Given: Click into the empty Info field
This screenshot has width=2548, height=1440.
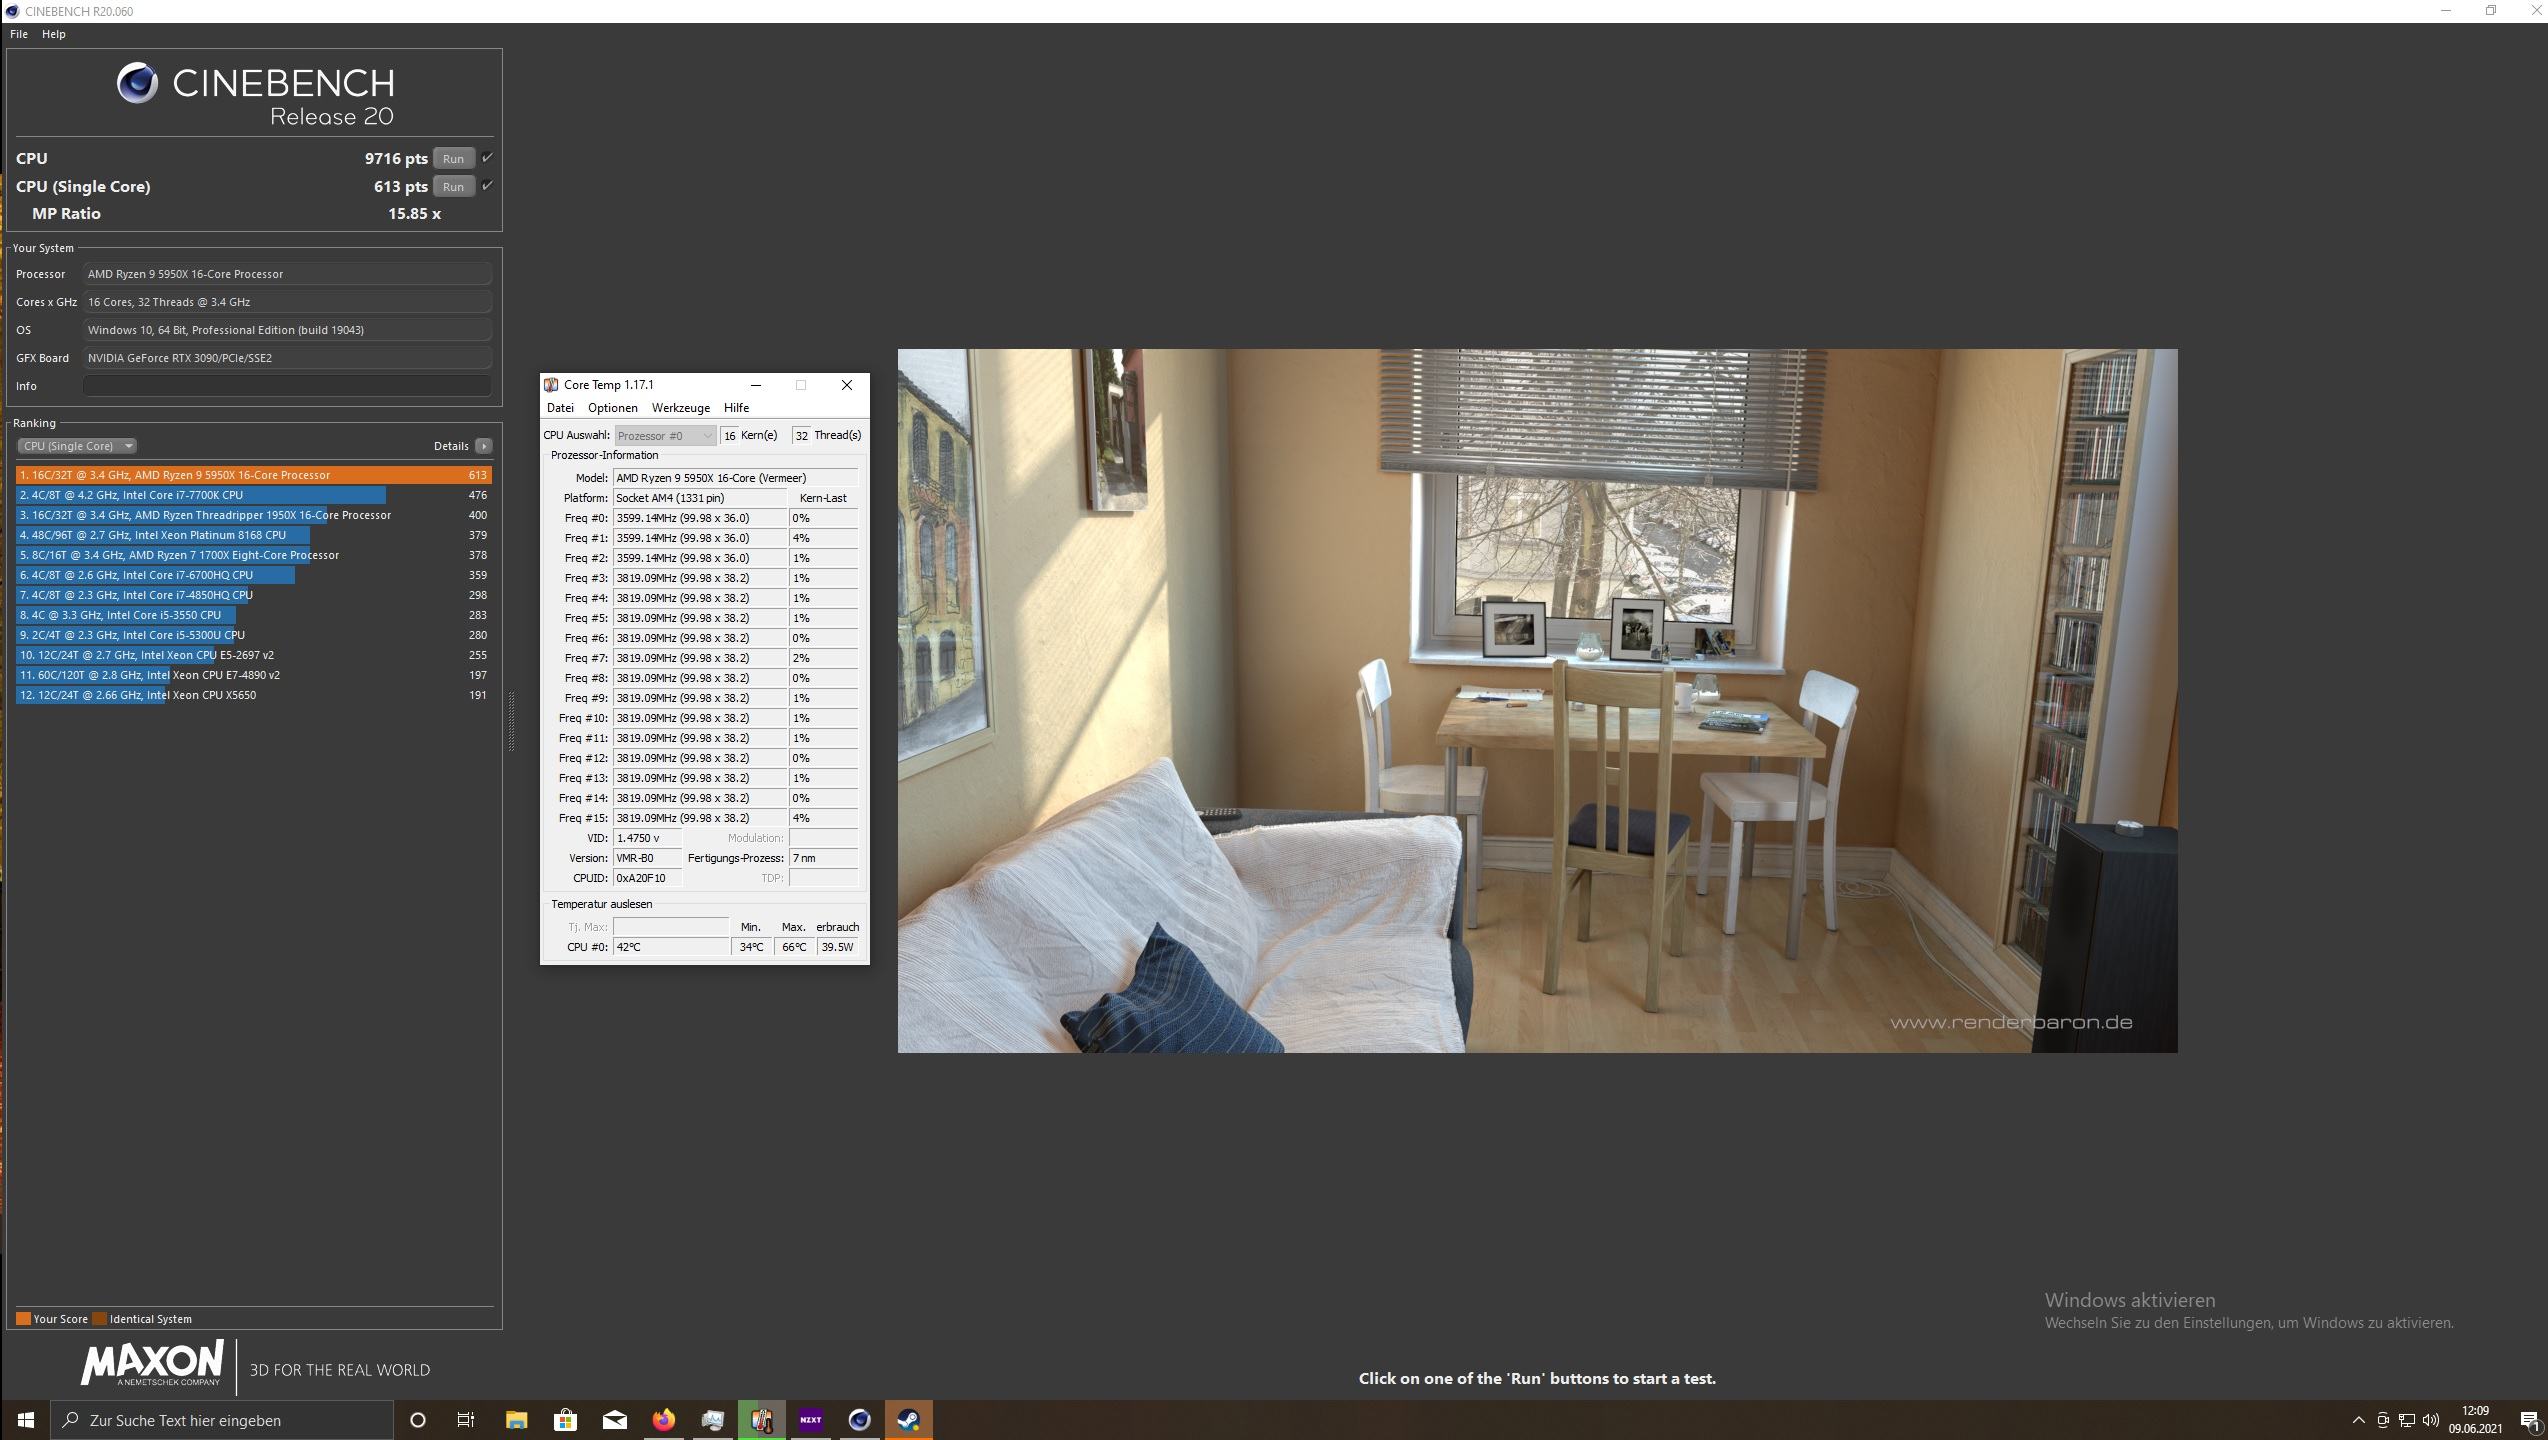Looking at the screenshot, I should (x=287, y=386).
